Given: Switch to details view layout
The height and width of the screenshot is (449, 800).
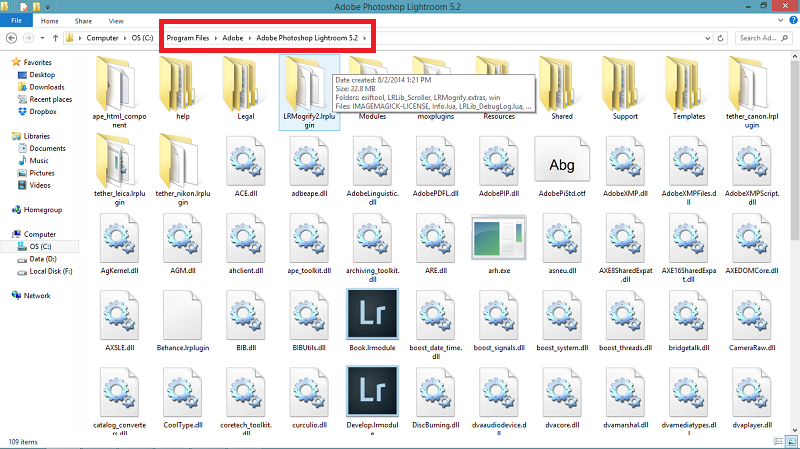Looking at the screenshot, I should [778, 441].
